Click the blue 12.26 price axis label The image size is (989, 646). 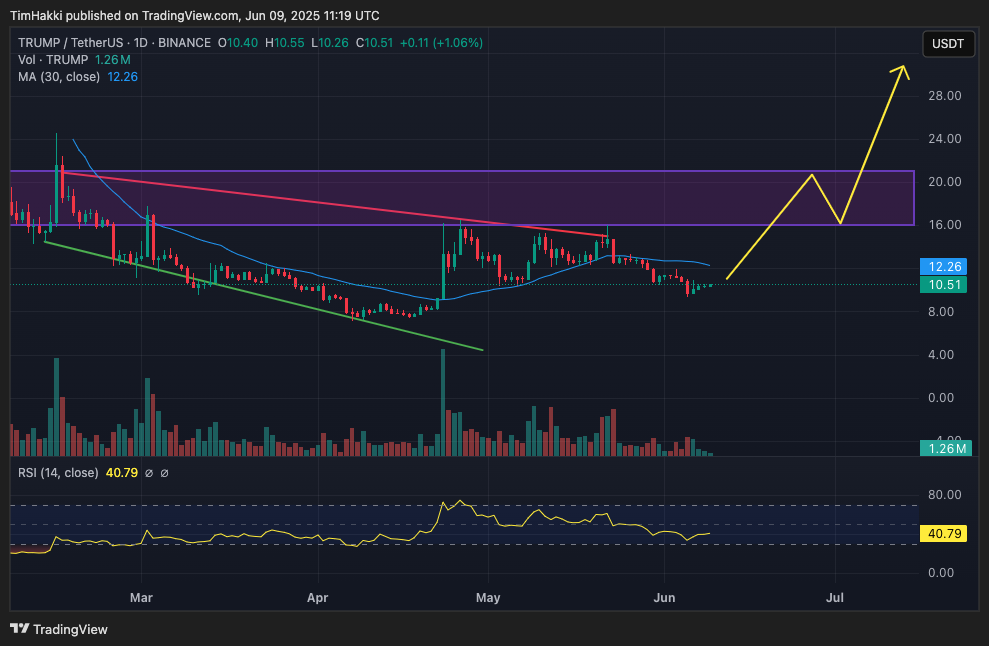(944, 266)
